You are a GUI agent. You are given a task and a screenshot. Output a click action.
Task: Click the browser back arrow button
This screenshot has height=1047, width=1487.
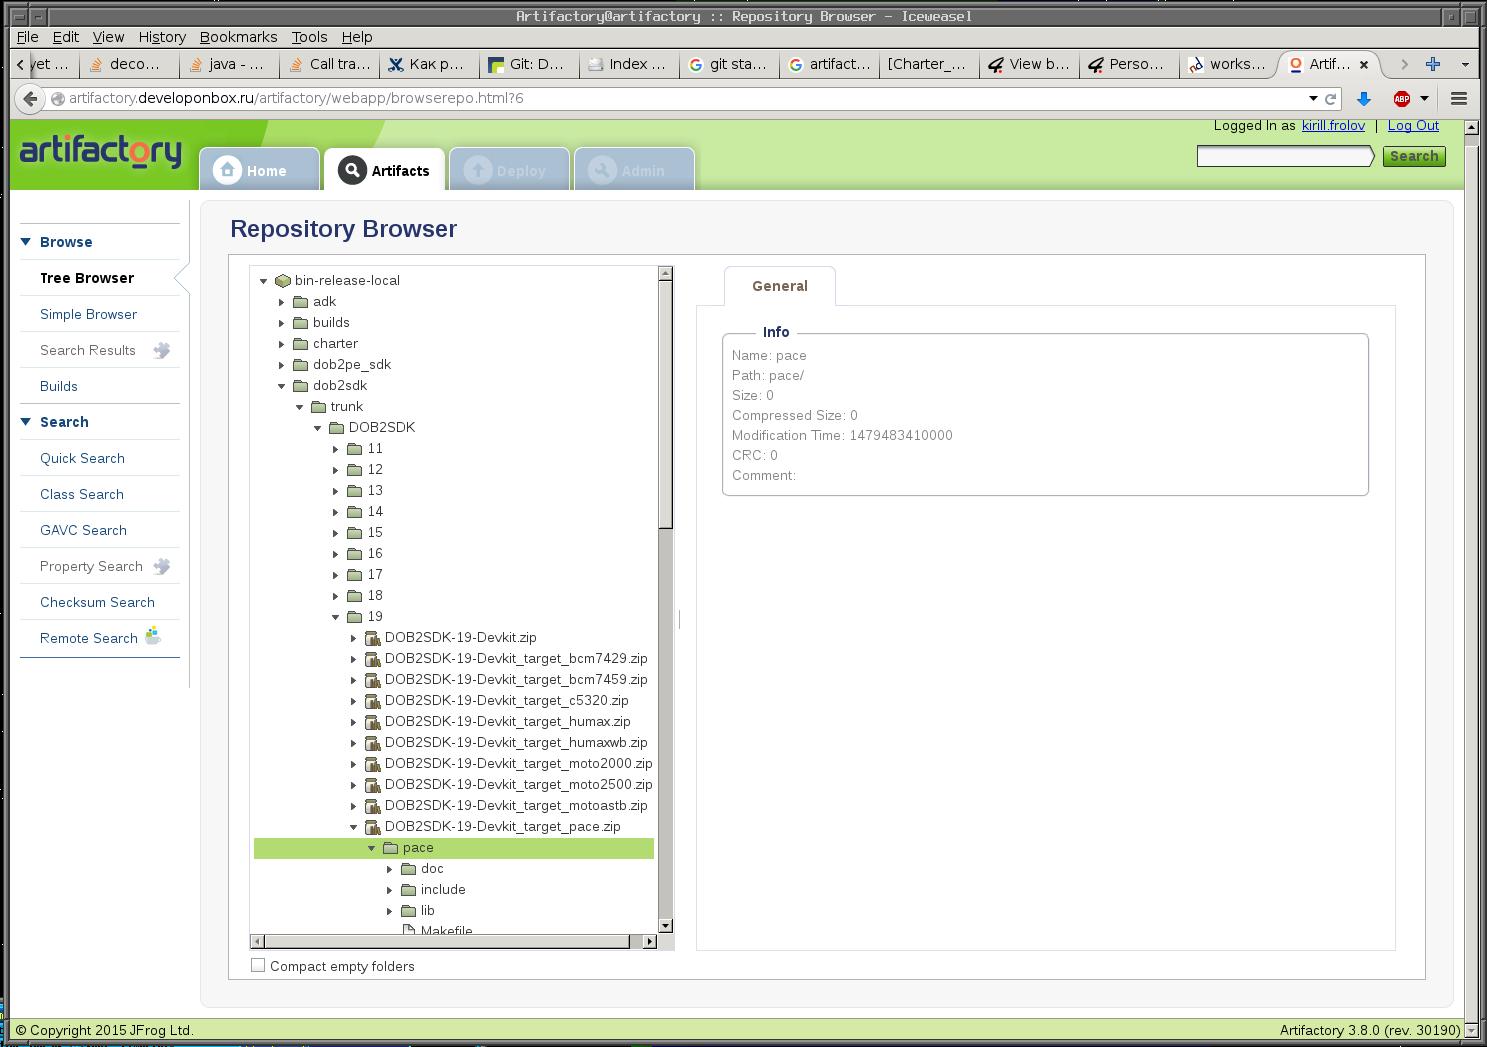pyautogui.click(x=30, y=98)
